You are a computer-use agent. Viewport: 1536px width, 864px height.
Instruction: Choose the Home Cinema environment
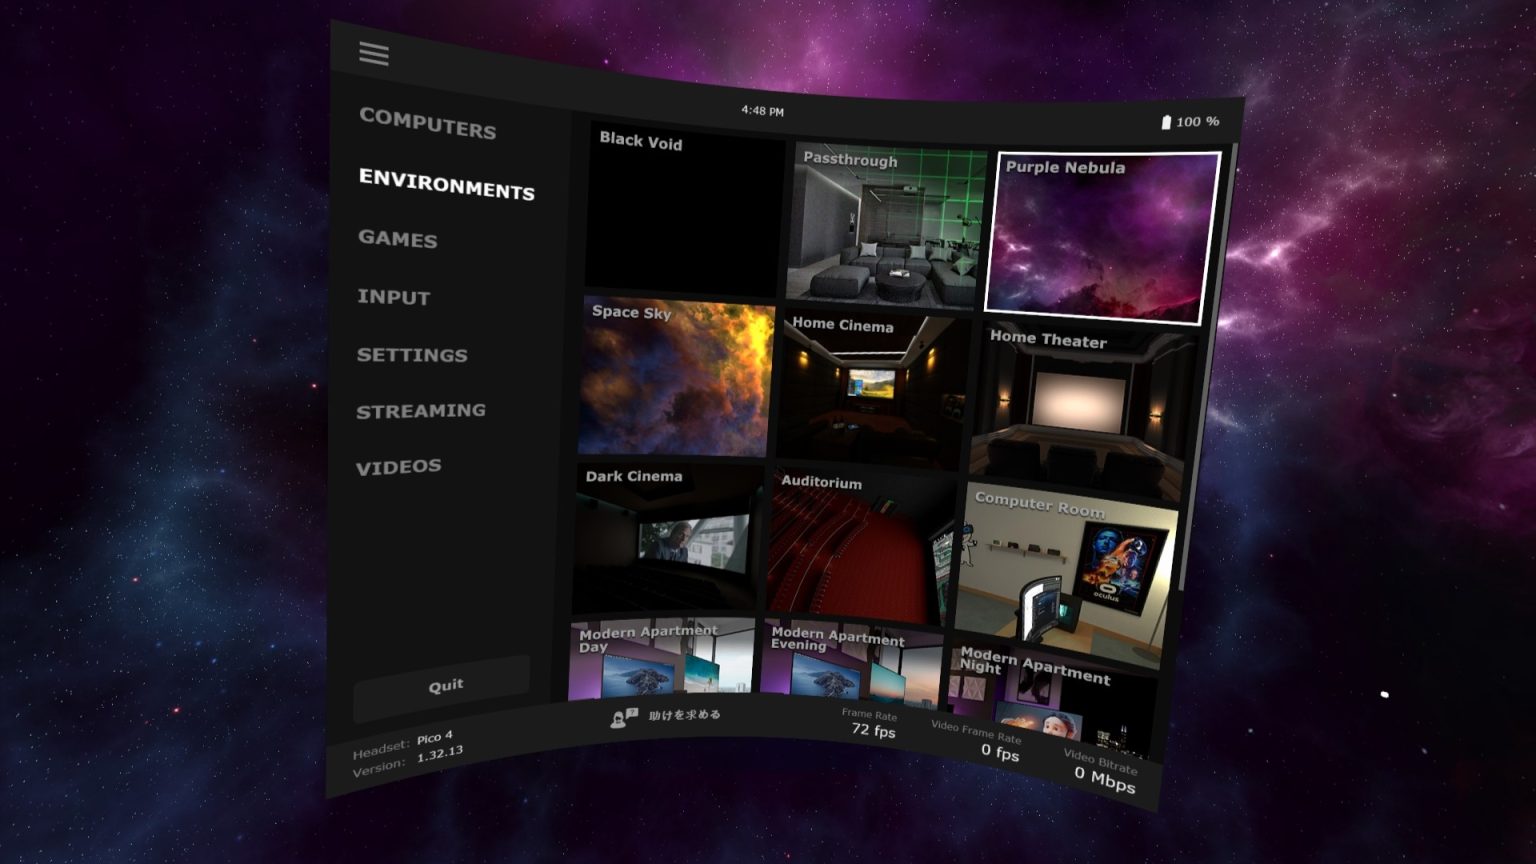click(872, 391)
